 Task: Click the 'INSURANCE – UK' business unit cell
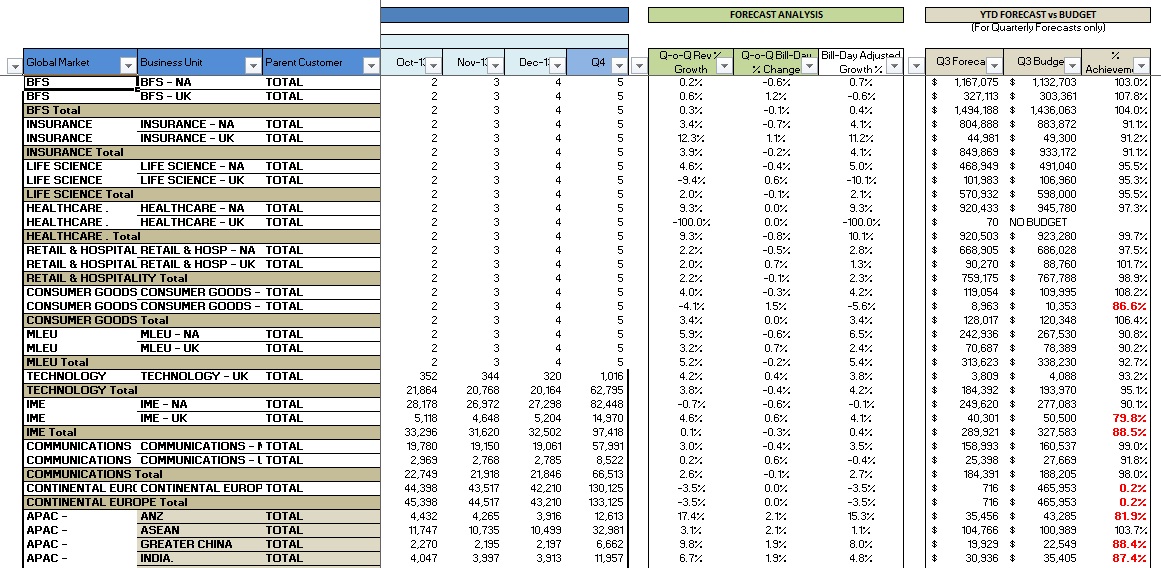coord(200,138)
